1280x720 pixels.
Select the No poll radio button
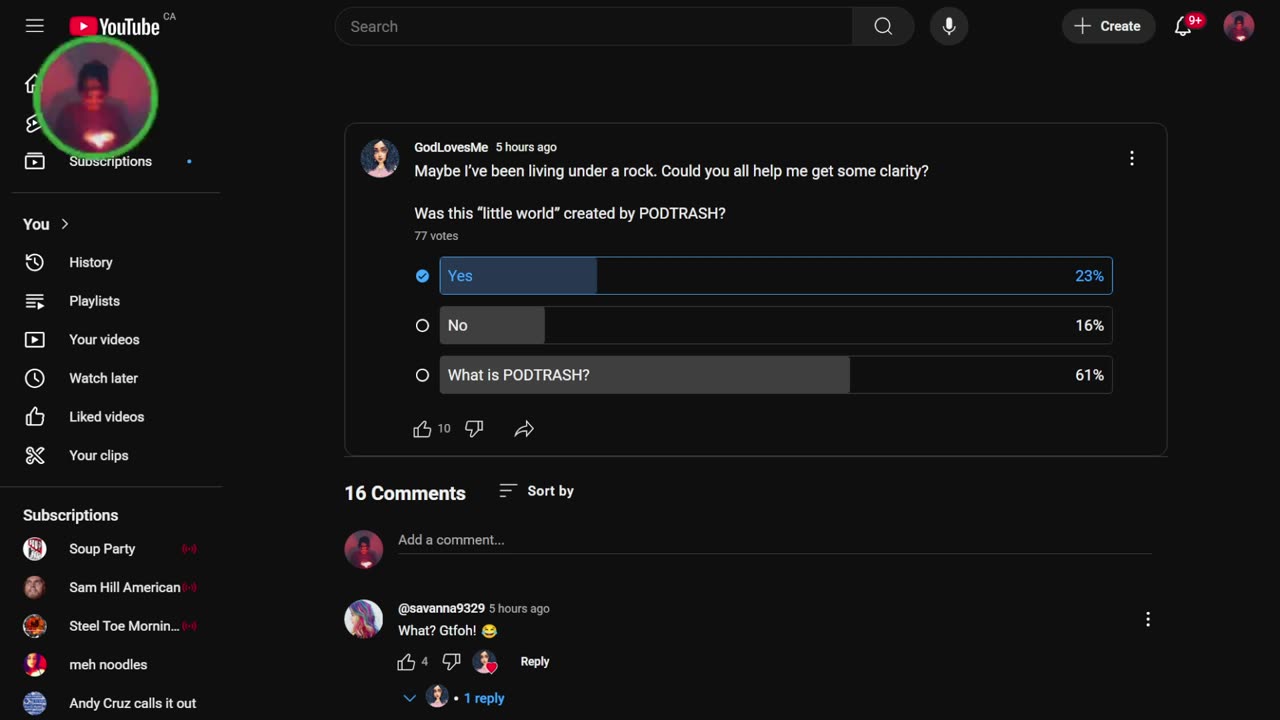tap(422, 325)
